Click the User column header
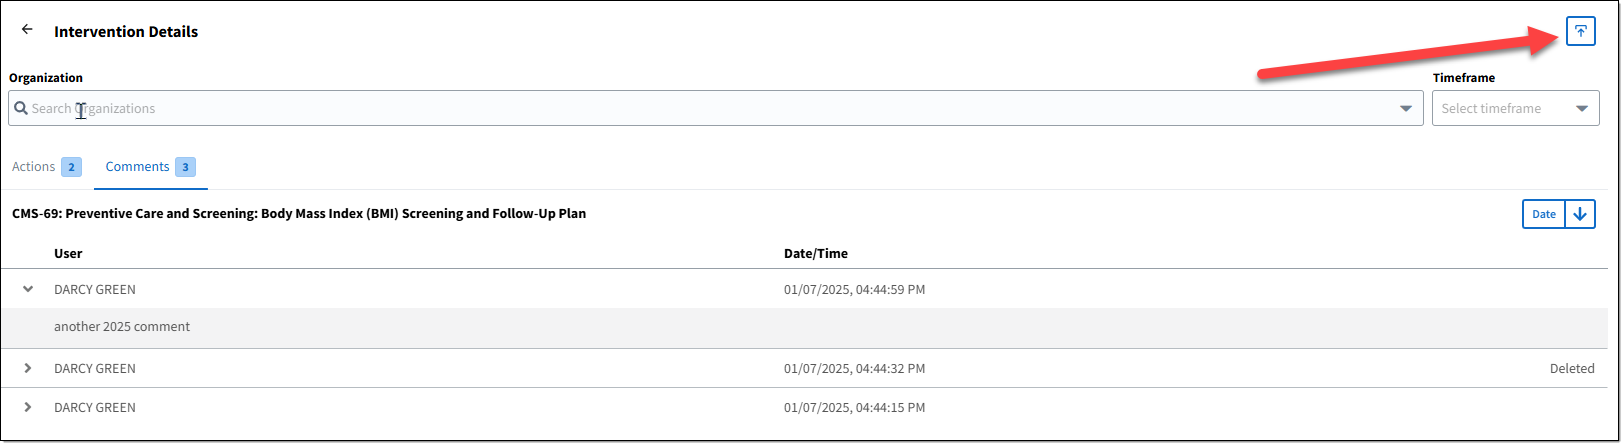Viewport: 1624px width, 446px height. (x=68, y=253)
